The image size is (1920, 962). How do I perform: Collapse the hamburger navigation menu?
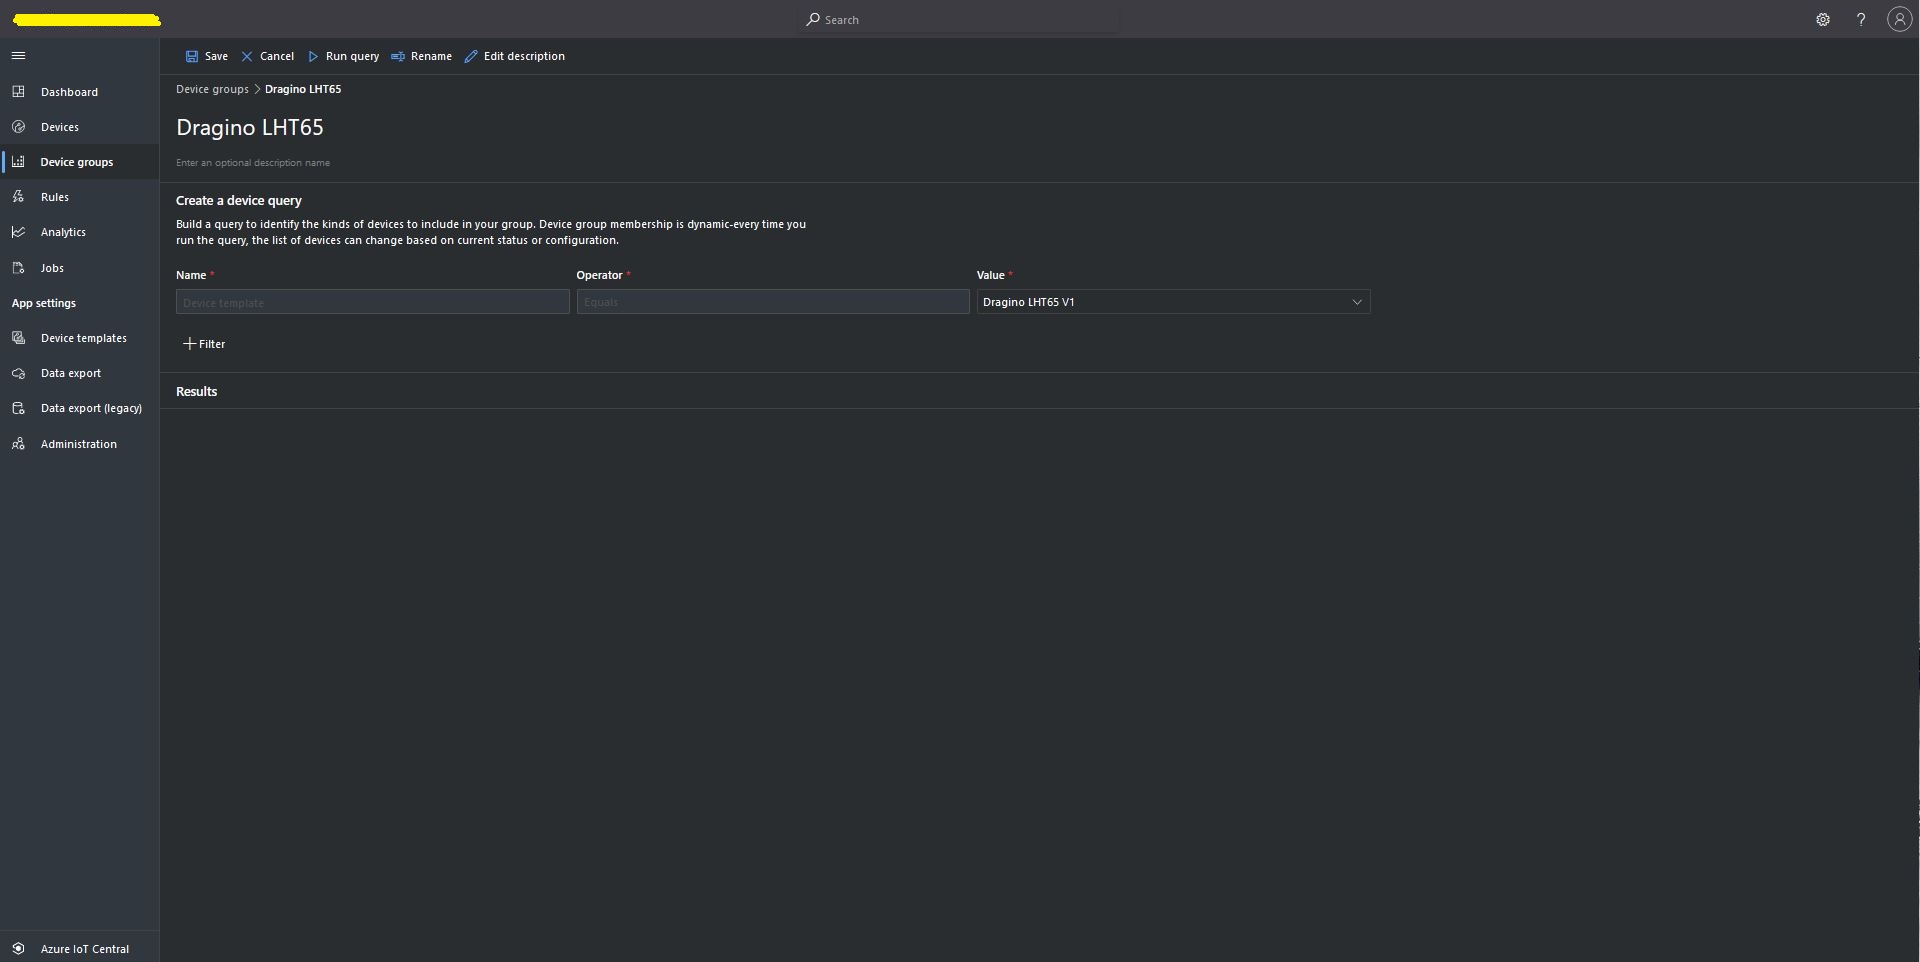point(18,56)
